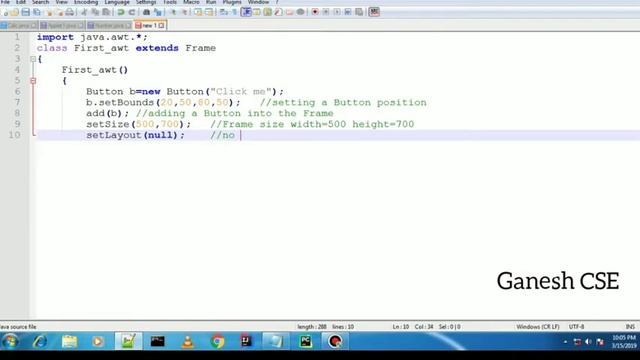Click the import java.awt.* line

click(92, 37)
